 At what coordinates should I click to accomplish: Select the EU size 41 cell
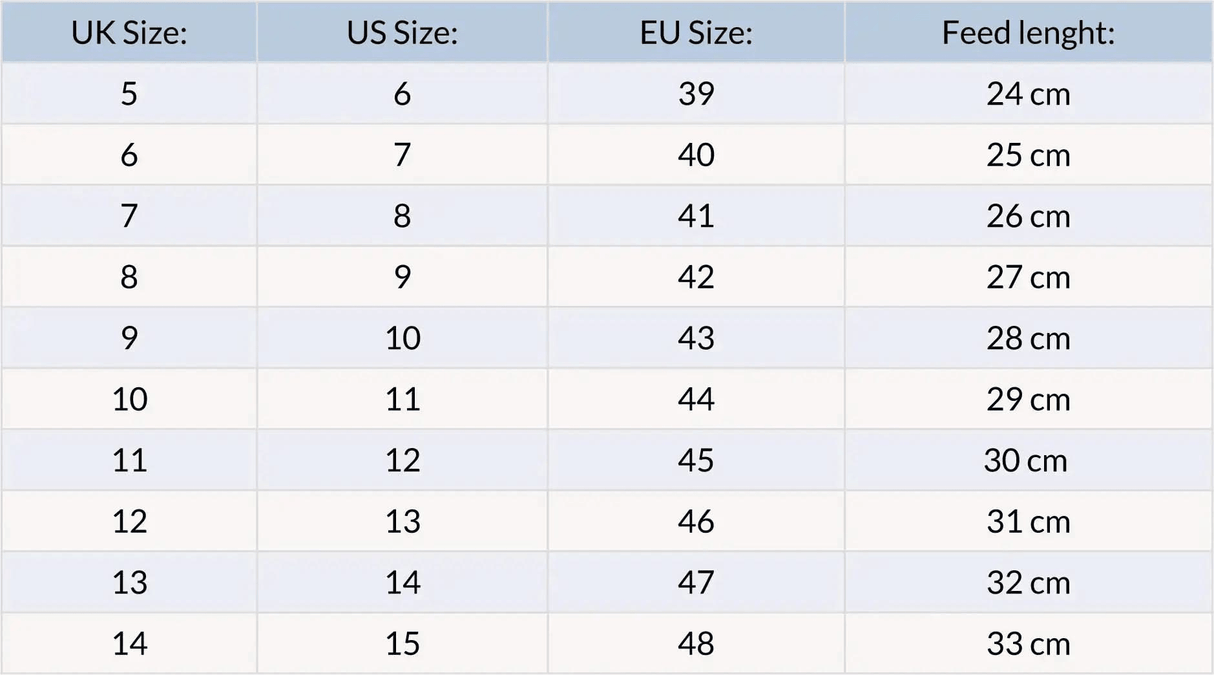[696, 216]
